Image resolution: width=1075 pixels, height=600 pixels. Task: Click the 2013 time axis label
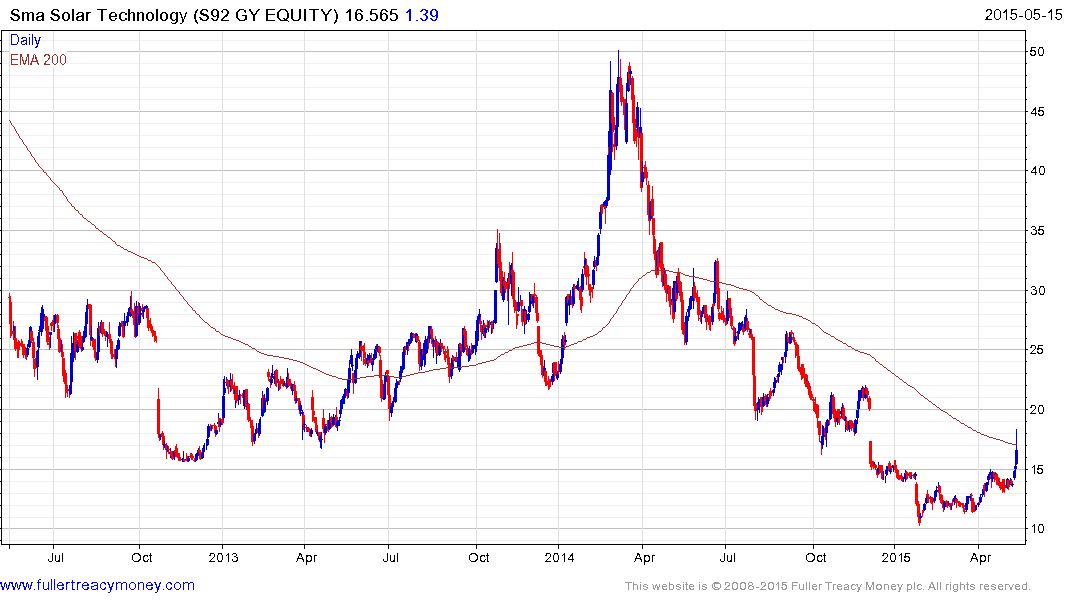point(223,557)
